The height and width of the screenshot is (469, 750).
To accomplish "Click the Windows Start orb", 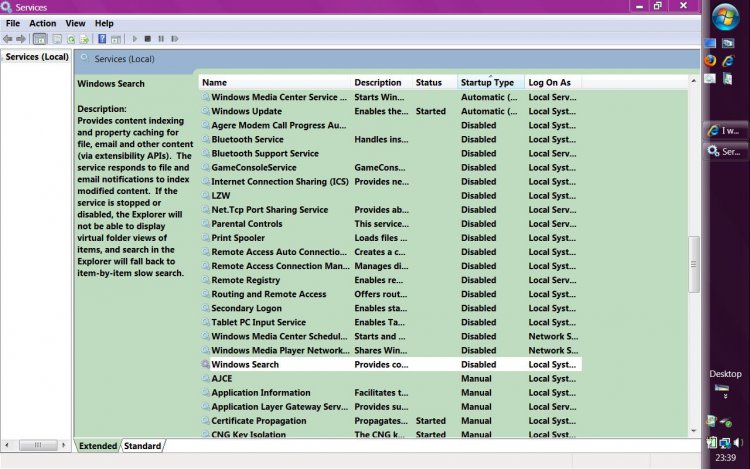I will click(725, 17).
